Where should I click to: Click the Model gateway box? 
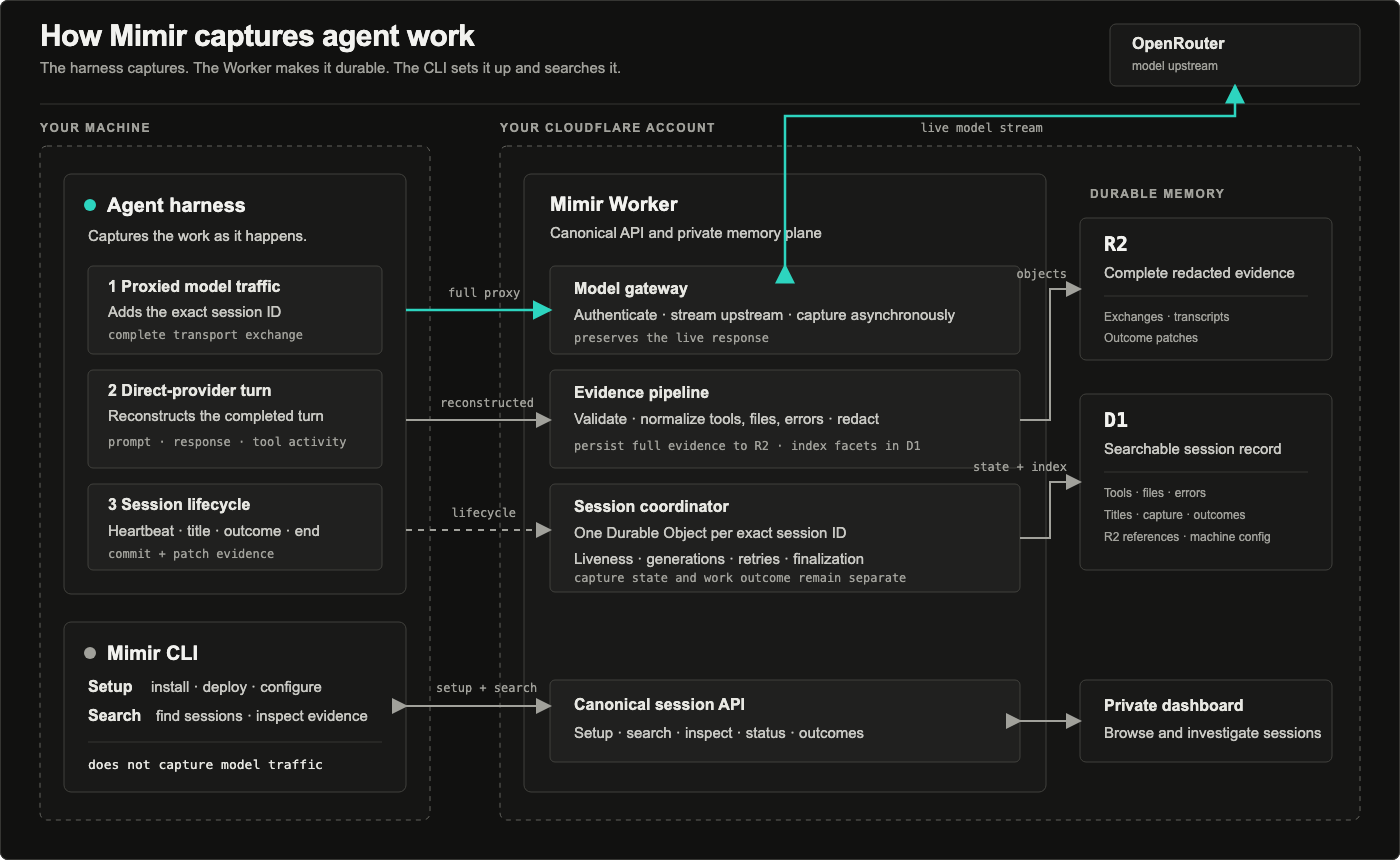pos(785,310)
